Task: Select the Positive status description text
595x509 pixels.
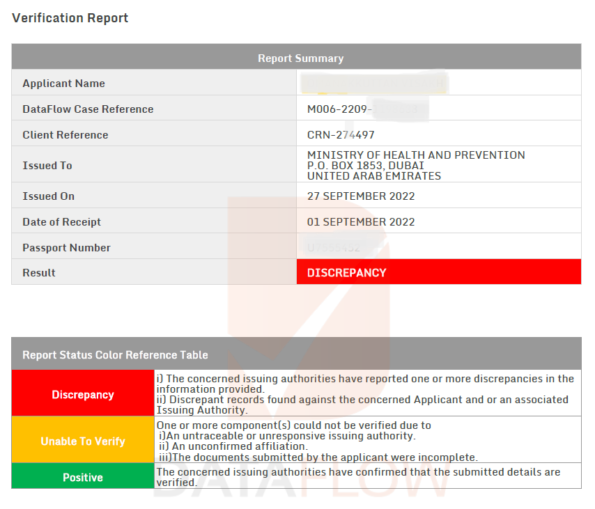Action: pos(358,477)
